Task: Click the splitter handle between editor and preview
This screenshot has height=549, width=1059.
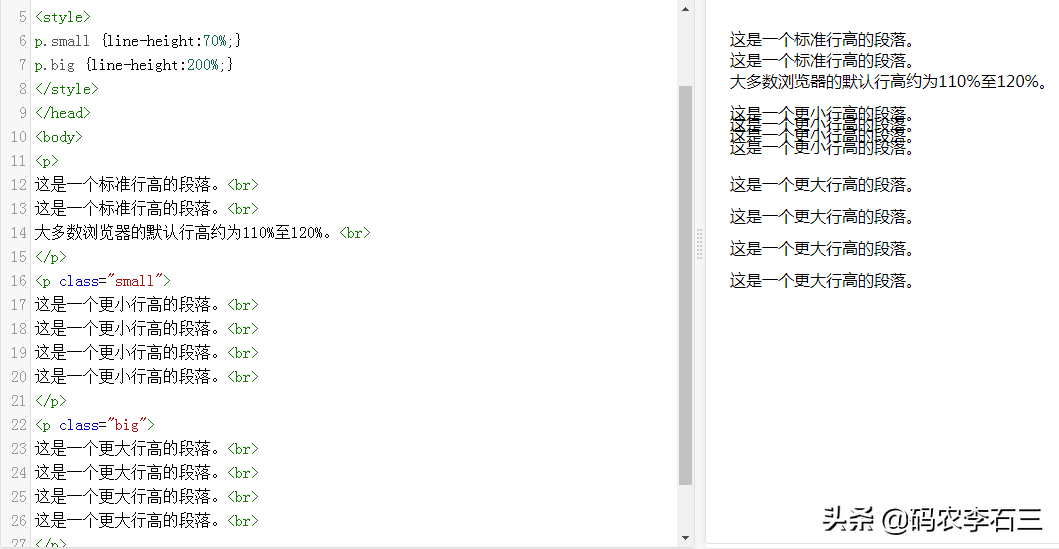Action: pos(699,244)
